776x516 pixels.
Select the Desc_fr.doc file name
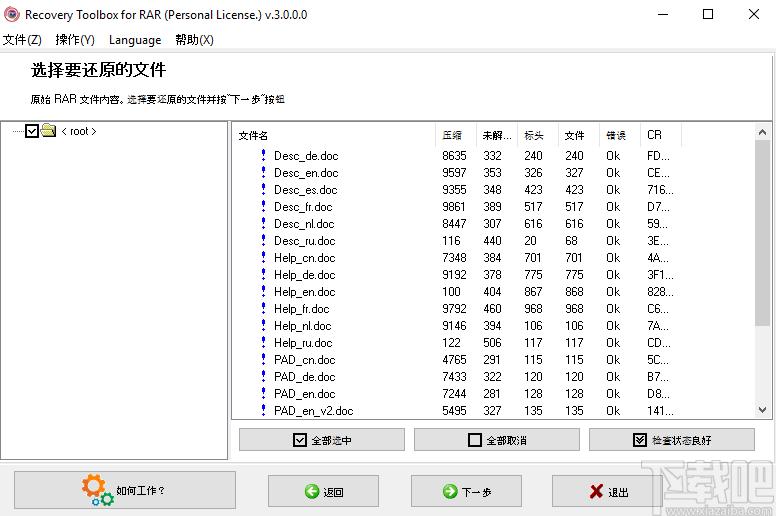[303, 207]
